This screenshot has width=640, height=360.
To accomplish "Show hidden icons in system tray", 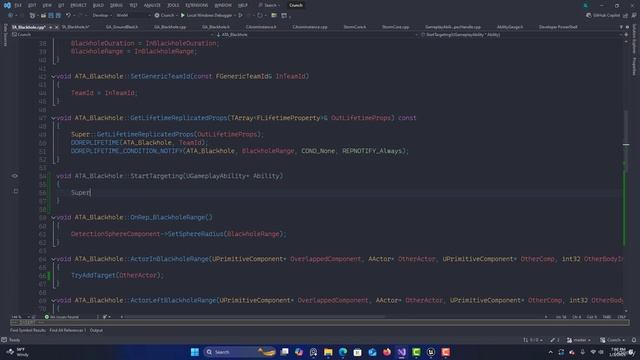I will coord(550,352).
